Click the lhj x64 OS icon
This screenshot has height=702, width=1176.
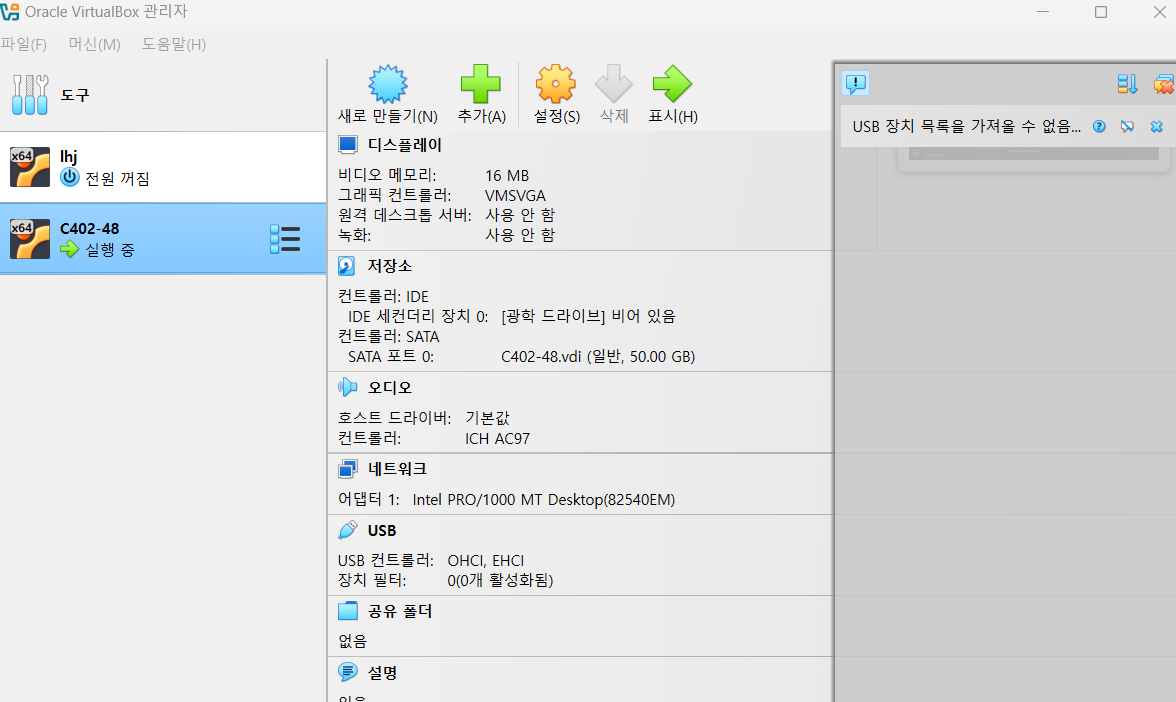pyautogui.click(x=30, y=166)
